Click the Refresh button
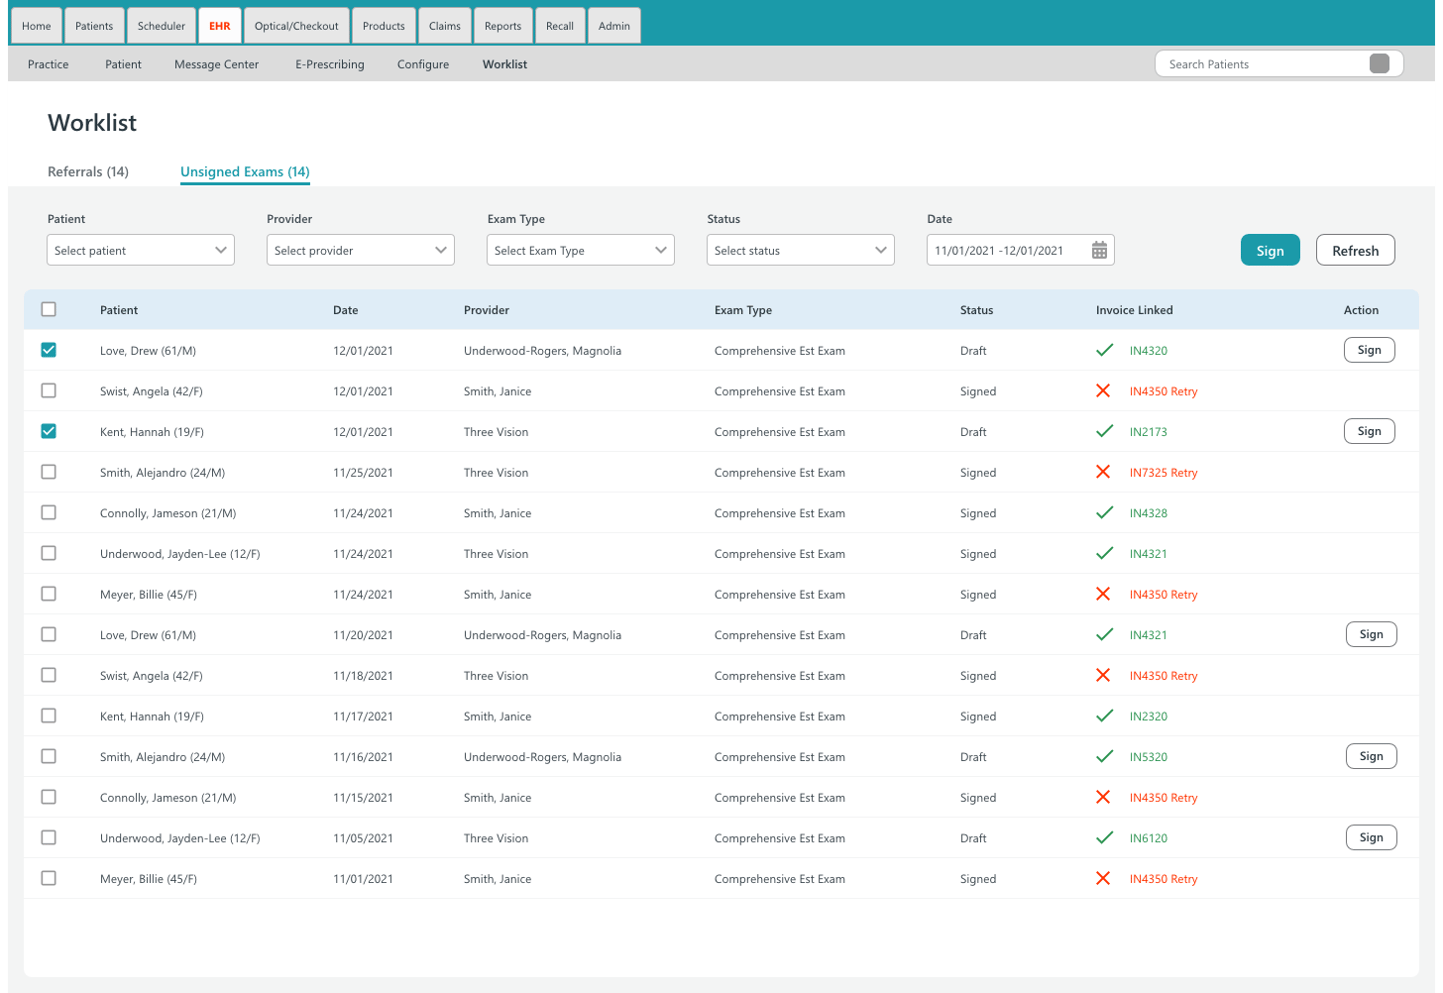 [x=1355, y=249]
